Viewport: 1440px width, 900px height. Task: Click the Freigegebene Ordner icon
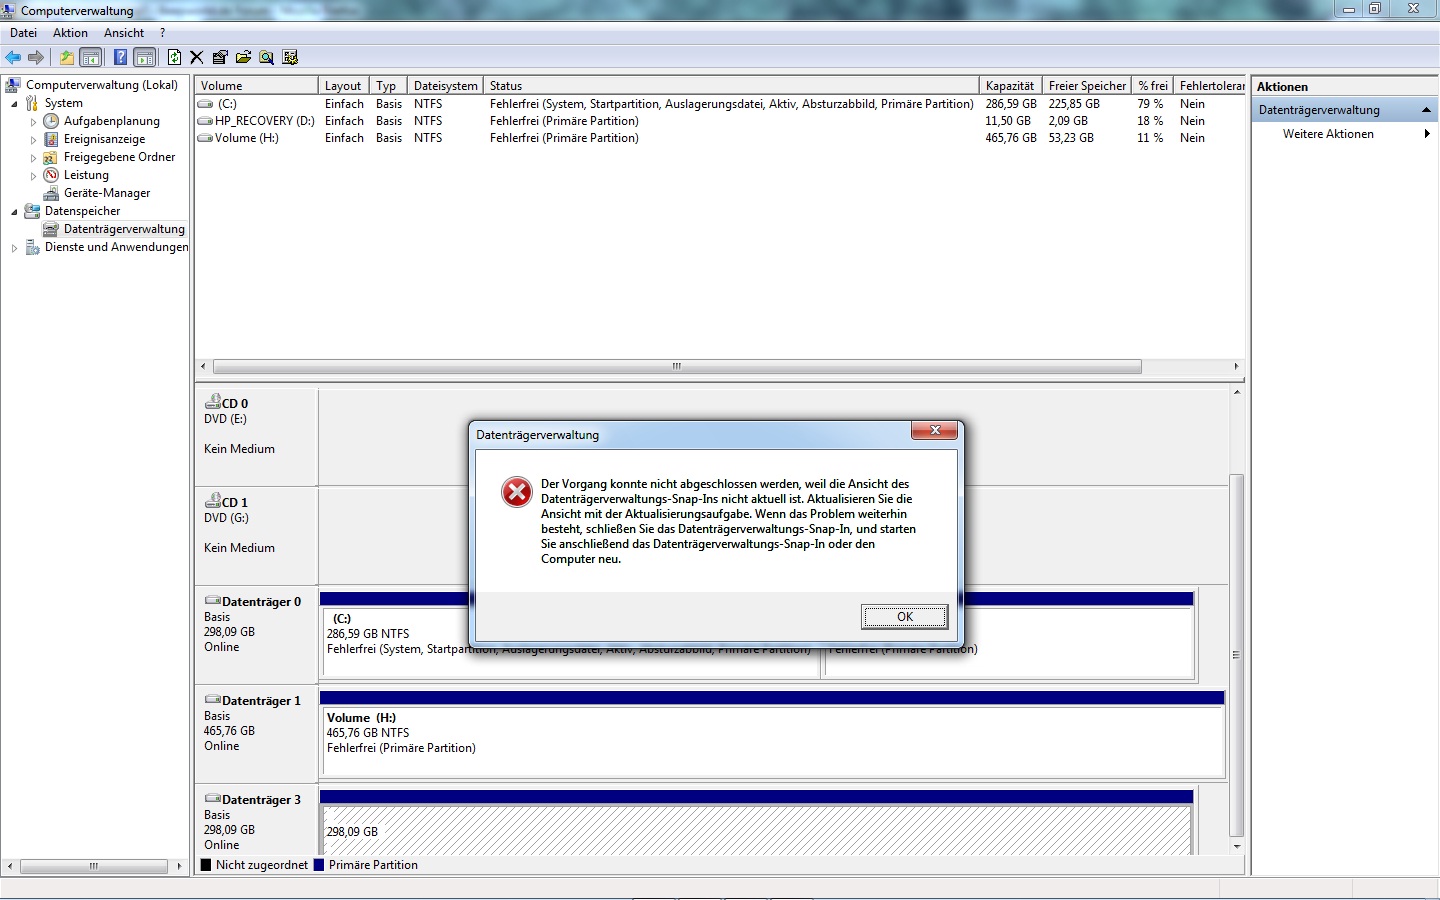51,157
